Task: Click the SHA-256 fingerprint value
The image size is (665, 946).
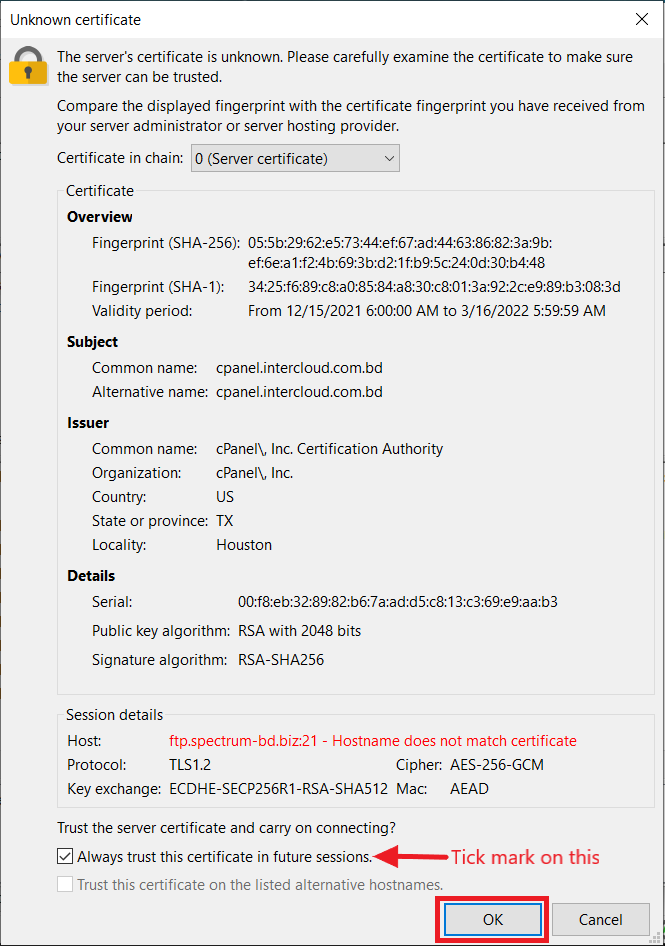Action: pos(399,253)
